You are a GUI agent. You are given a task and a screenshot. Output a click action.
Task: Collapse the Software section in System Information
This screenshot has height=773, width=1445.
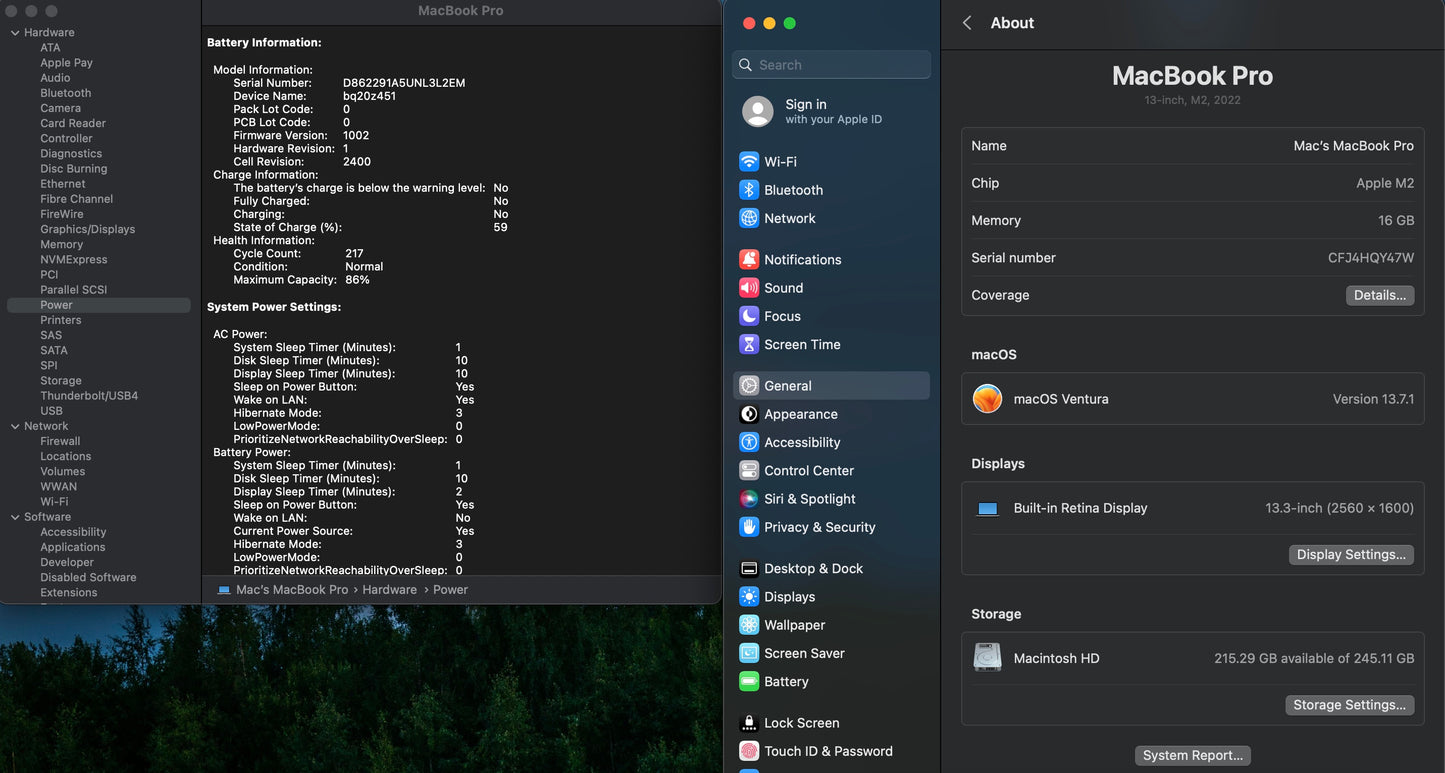click(15, 517)
